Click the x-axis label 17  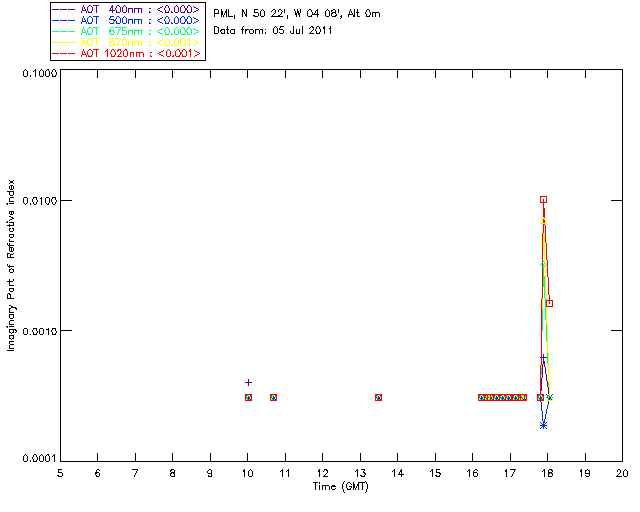(510, 473)
